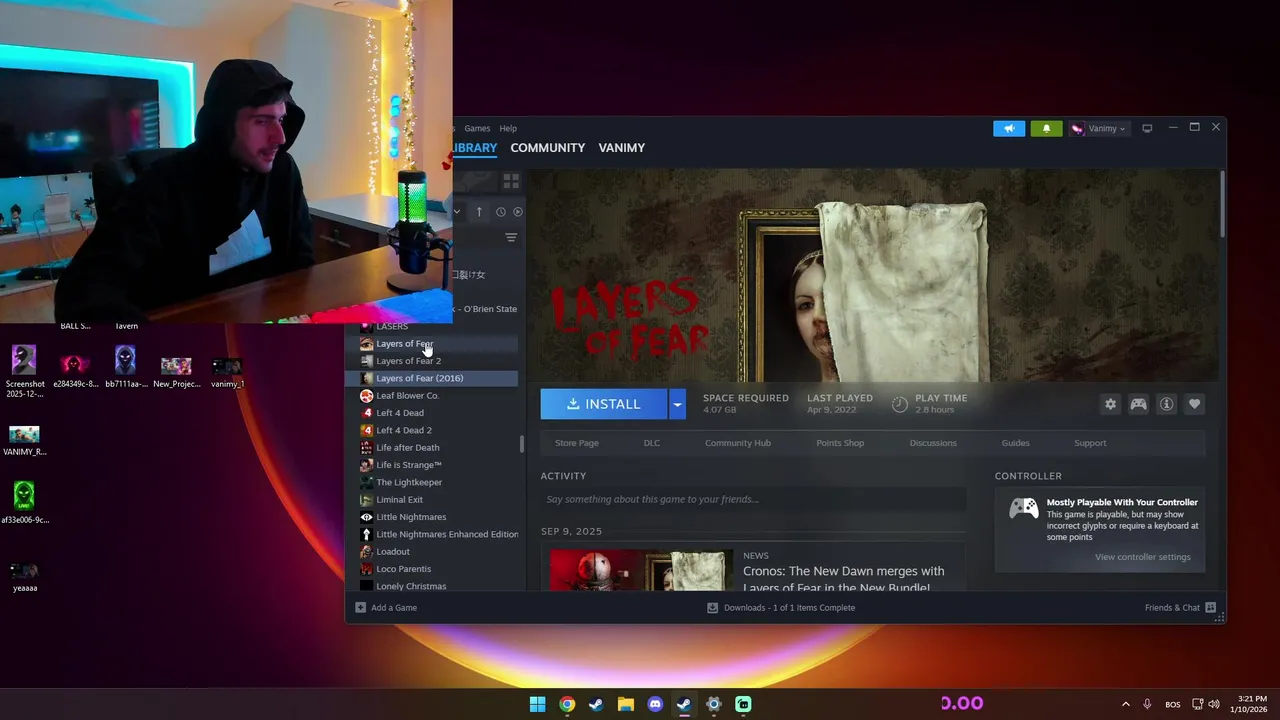Screen dimensions: 1280x720
Task: Expand the install options dropdown arrow
Action: point(677,404)
